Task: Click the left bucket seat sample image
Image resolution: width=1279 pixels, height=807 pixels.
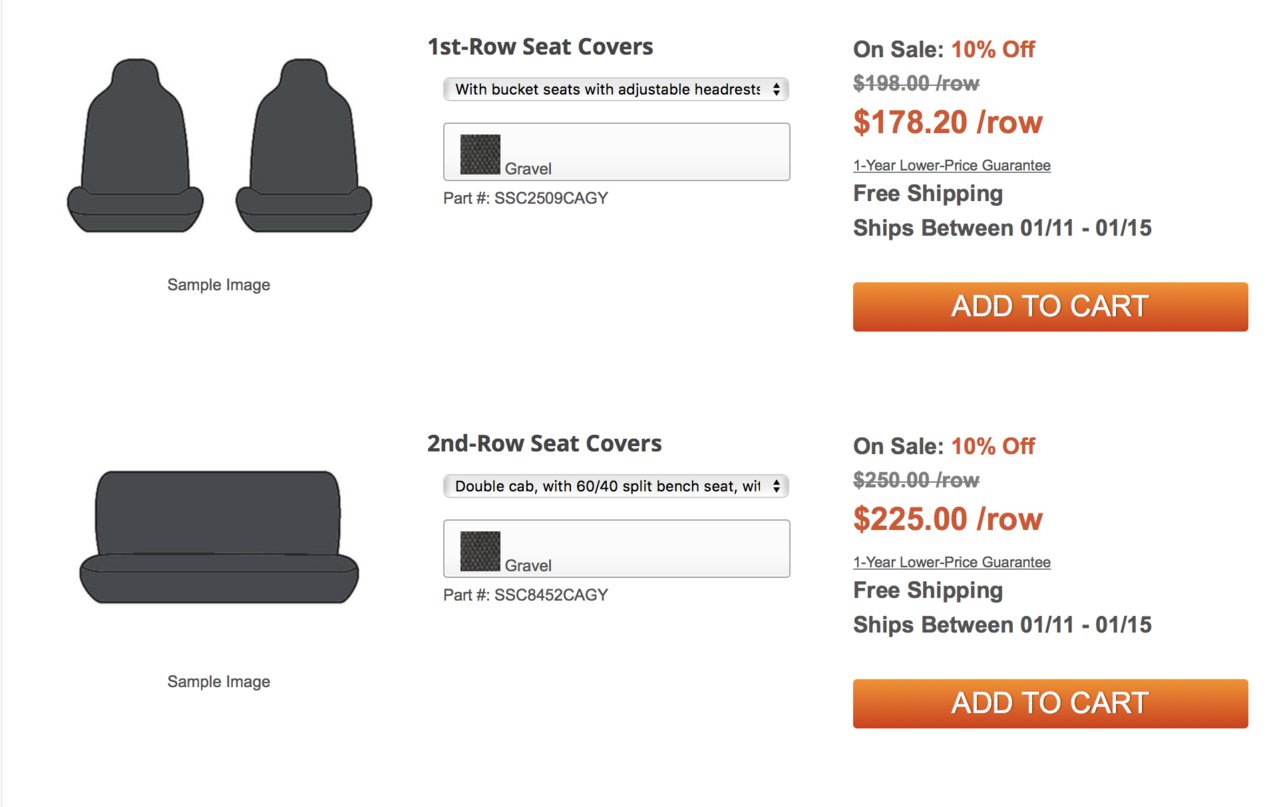Action: point(135,146)
